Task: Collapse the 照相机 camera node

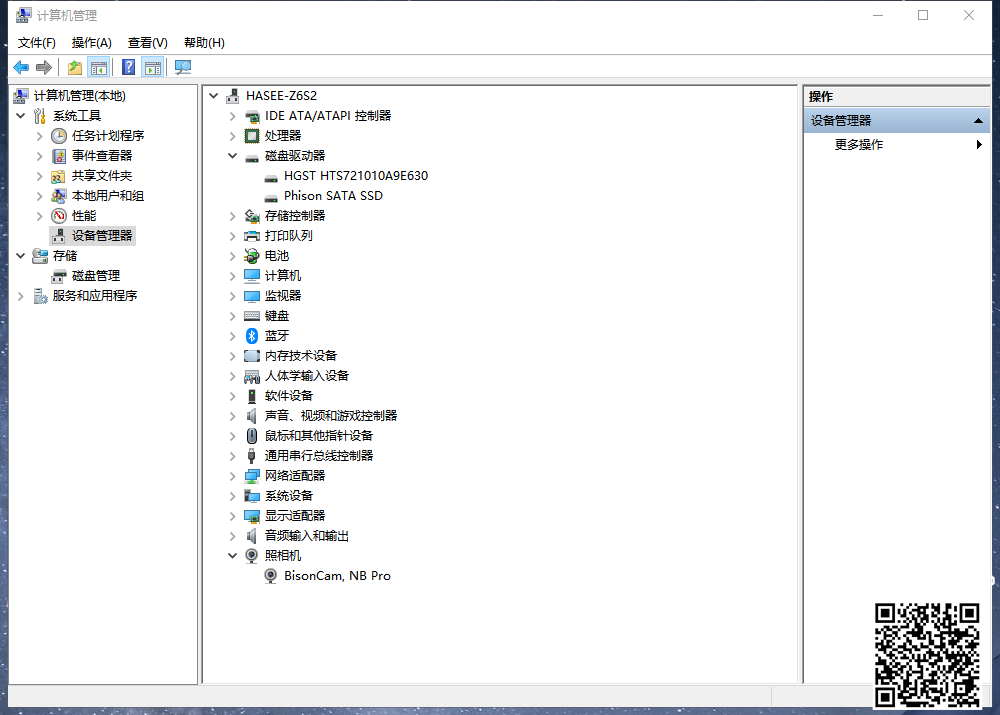Action: click(232, 556)
